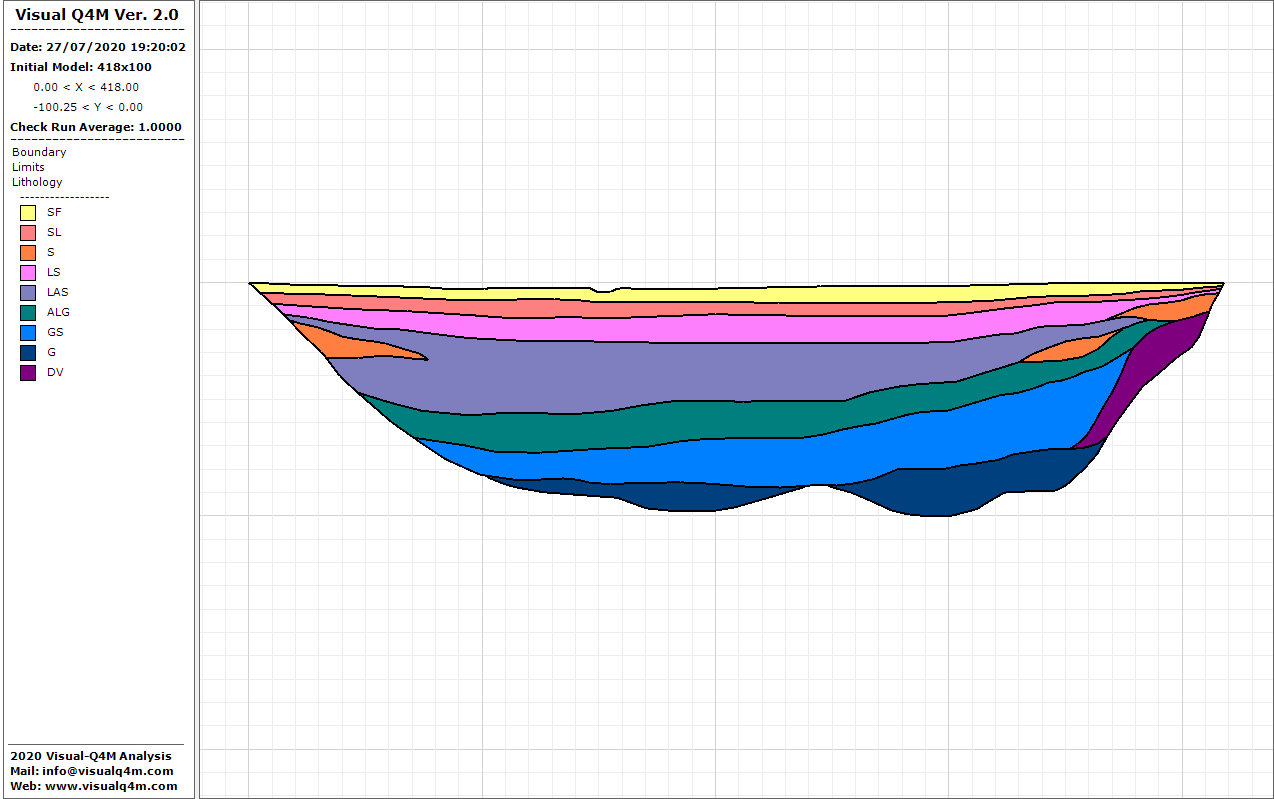Click the GS legend label
This screenshot has width=1274, height=799.
click(x=55, y=332)
